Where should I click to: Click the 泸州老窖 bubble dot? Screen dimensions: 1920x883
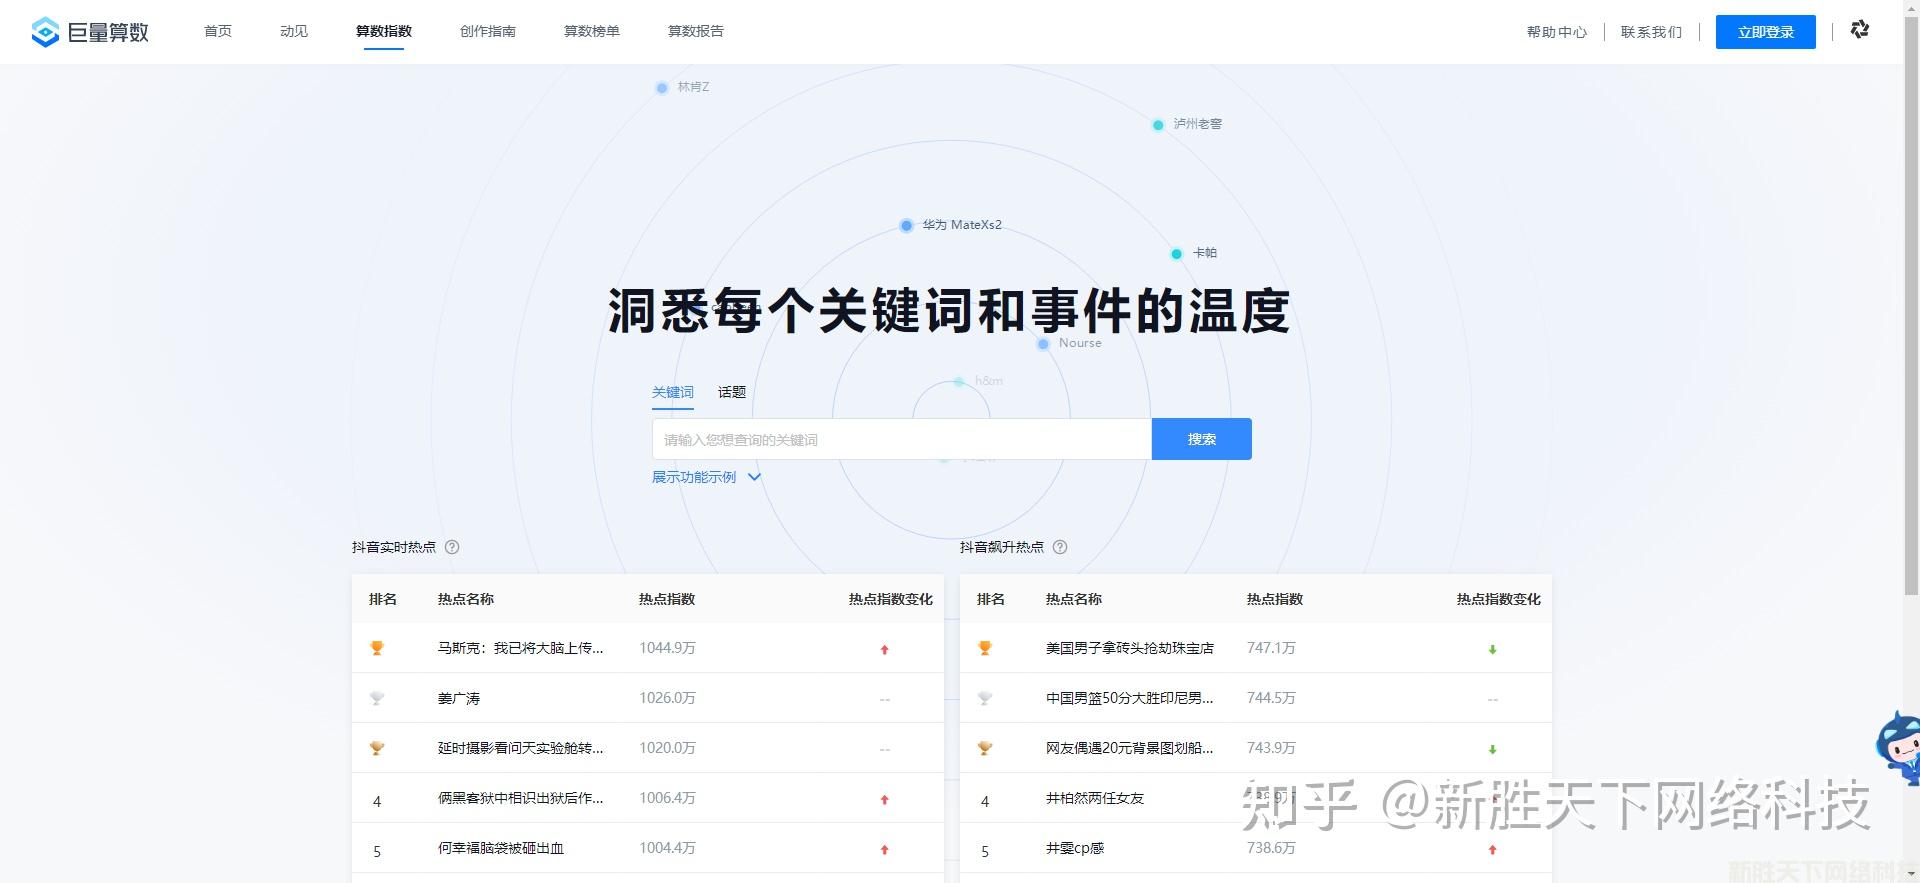pyautogui.click(x=1158, y=125)
